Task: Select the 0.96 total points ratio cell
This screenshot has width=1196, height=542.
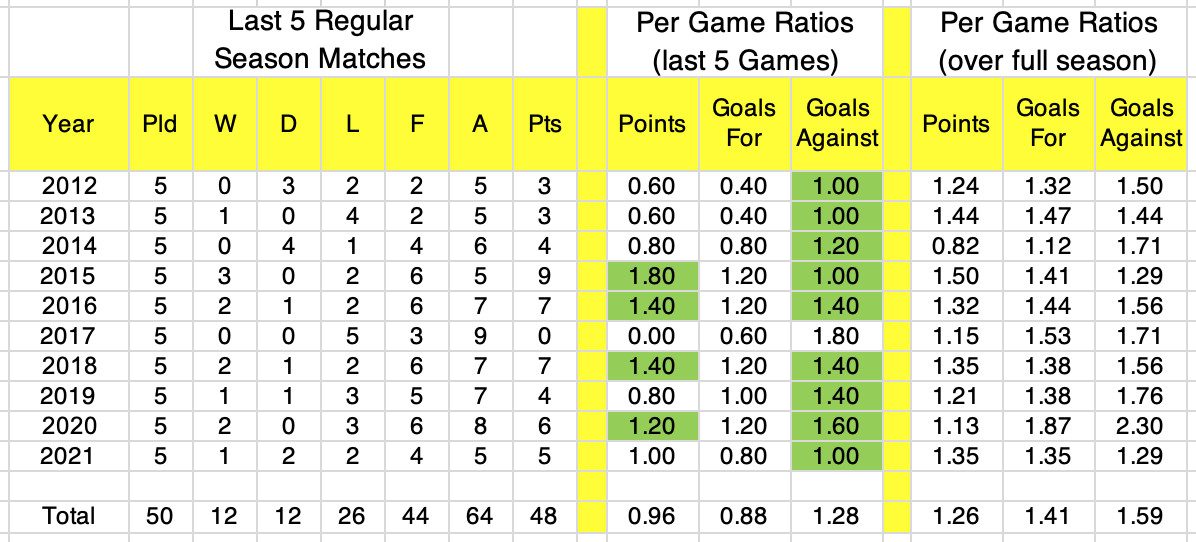Action: click(652, 516)
